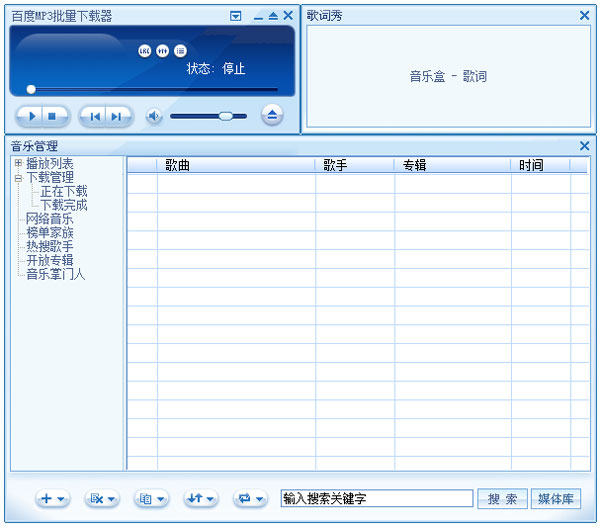Open the 下载完成 list
The height and width of the screenshot is (527, 600).
pos(64,205)
